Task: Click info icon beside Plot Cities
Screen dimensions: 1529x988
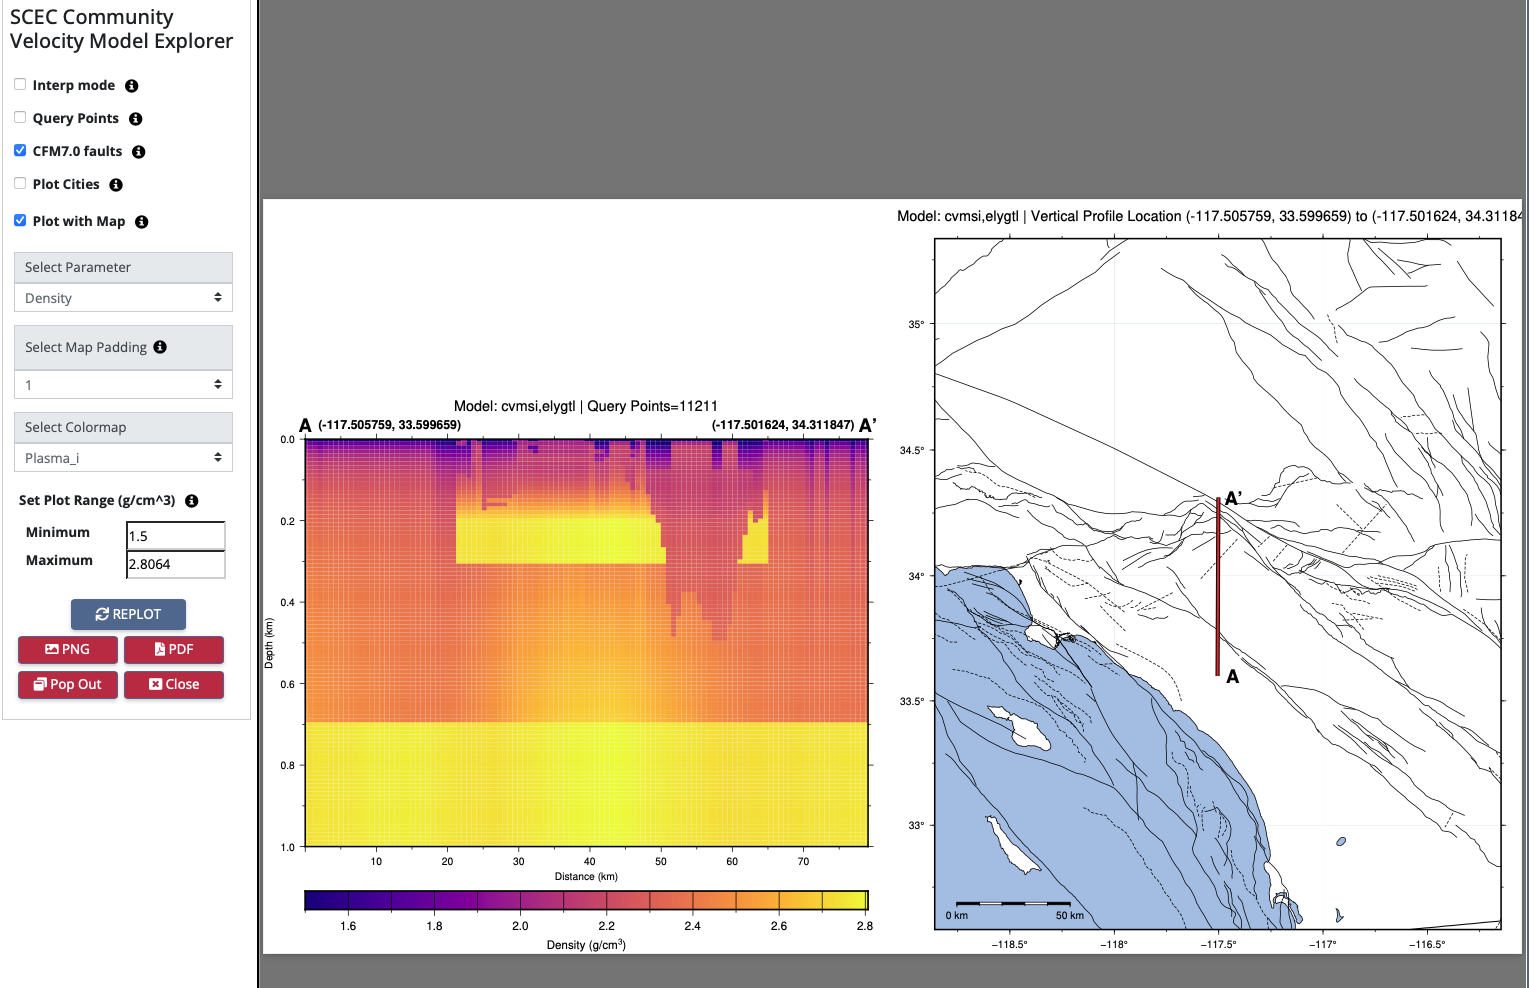Action: pos(116,185)
